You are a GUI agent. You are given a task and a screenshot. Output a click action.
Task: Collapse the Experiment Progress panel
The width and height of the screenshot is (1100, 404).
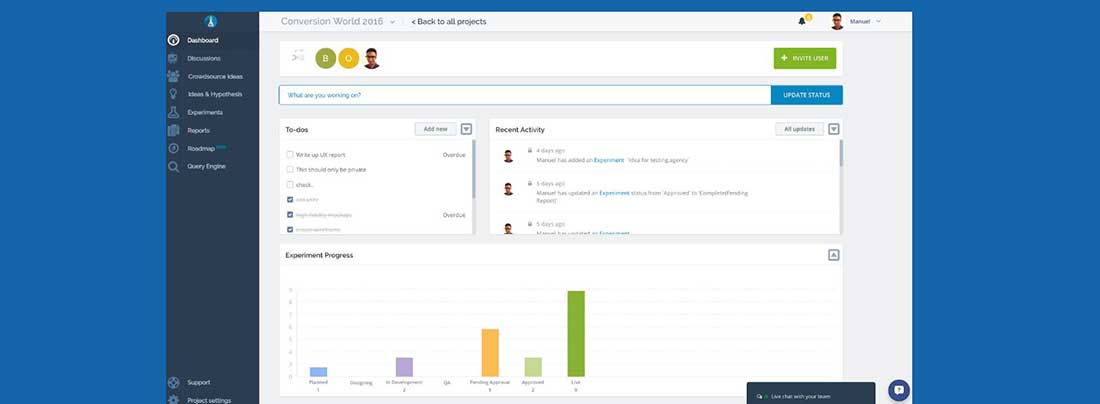(833, 255)
